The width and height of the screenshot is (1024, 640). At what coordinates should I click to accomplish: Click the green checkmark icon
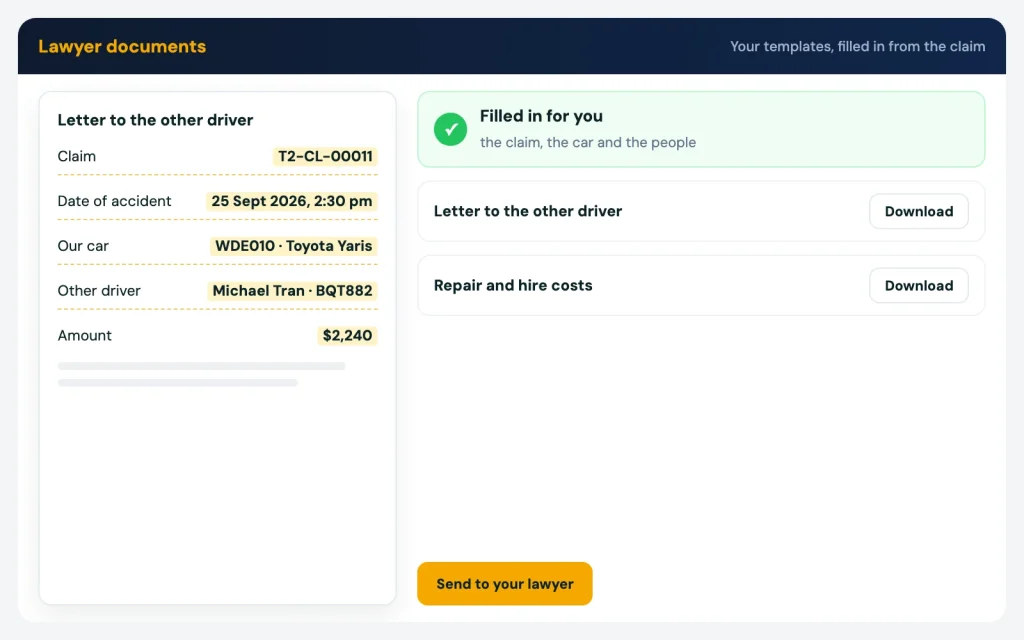coord(450,129)
